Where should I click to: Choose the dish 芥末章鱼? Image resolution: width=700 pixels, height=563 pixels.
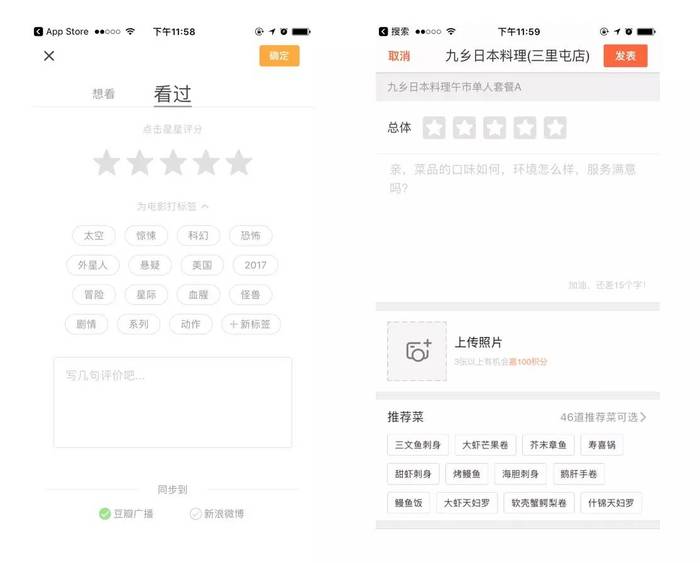pos(548,445)
